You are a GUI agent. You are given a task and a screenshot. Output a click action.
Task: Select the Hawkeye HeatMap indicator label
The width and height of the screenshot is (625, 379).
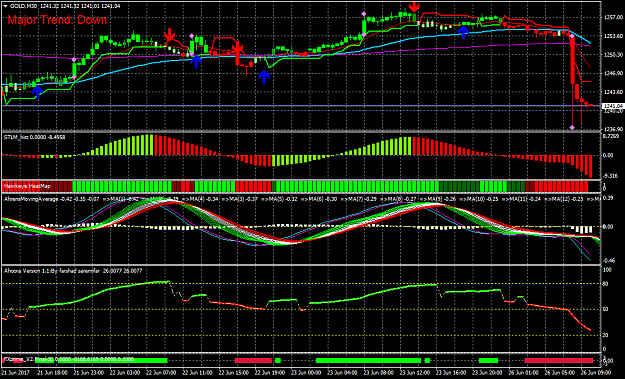pos(28,186)
